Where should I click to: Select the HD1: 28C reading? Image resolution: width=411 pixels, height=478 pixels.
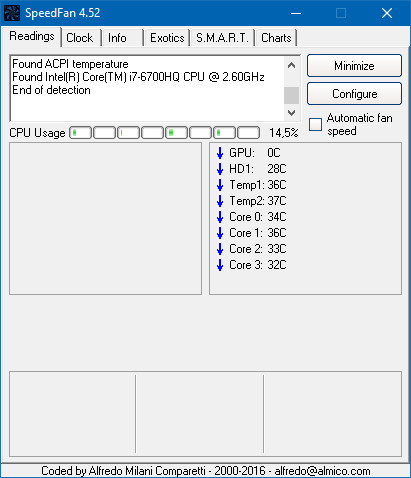pos(257,169)
